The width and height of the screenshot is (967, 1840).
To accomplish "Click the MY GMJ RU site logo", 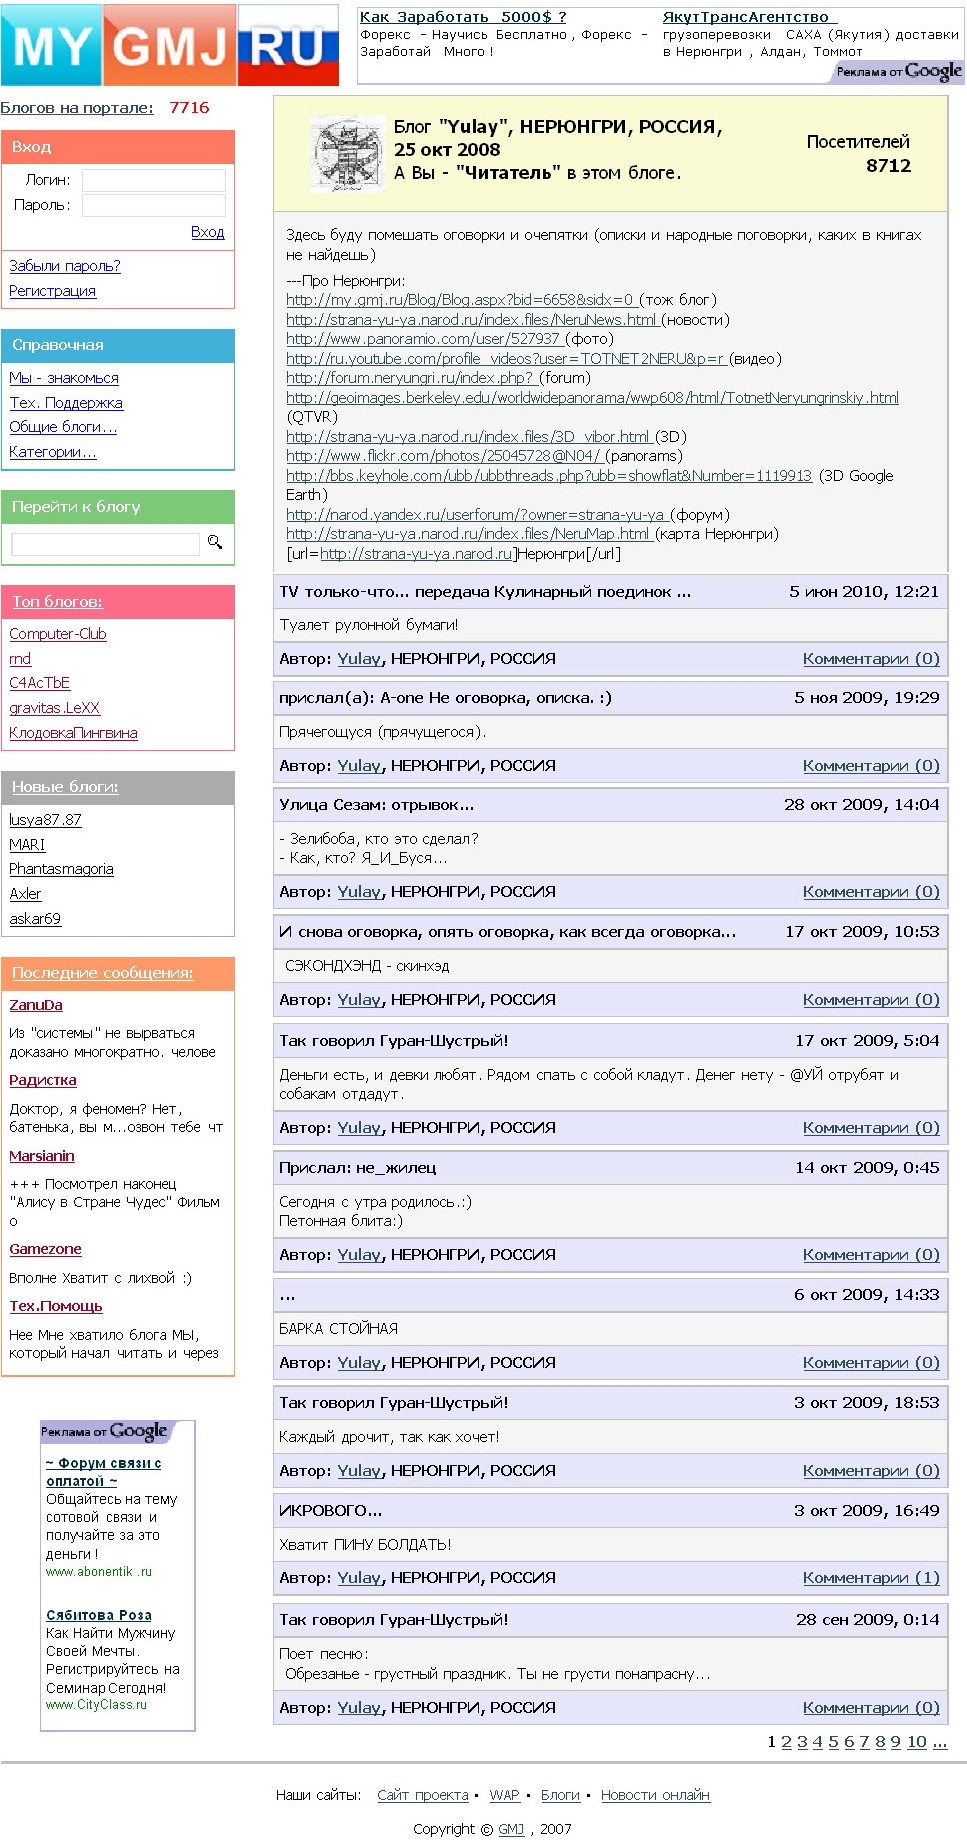I will [170, 46].
